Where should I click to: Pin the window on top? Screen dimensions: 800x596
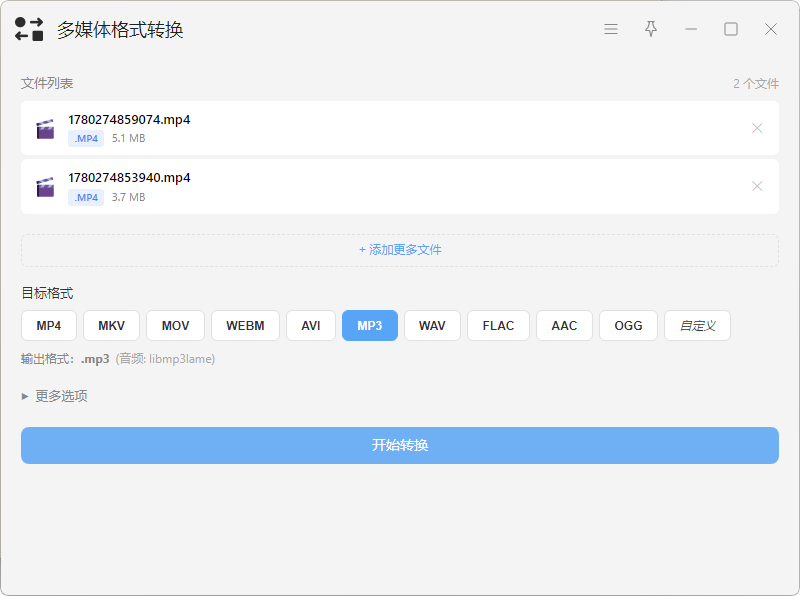tap(651, 29)
